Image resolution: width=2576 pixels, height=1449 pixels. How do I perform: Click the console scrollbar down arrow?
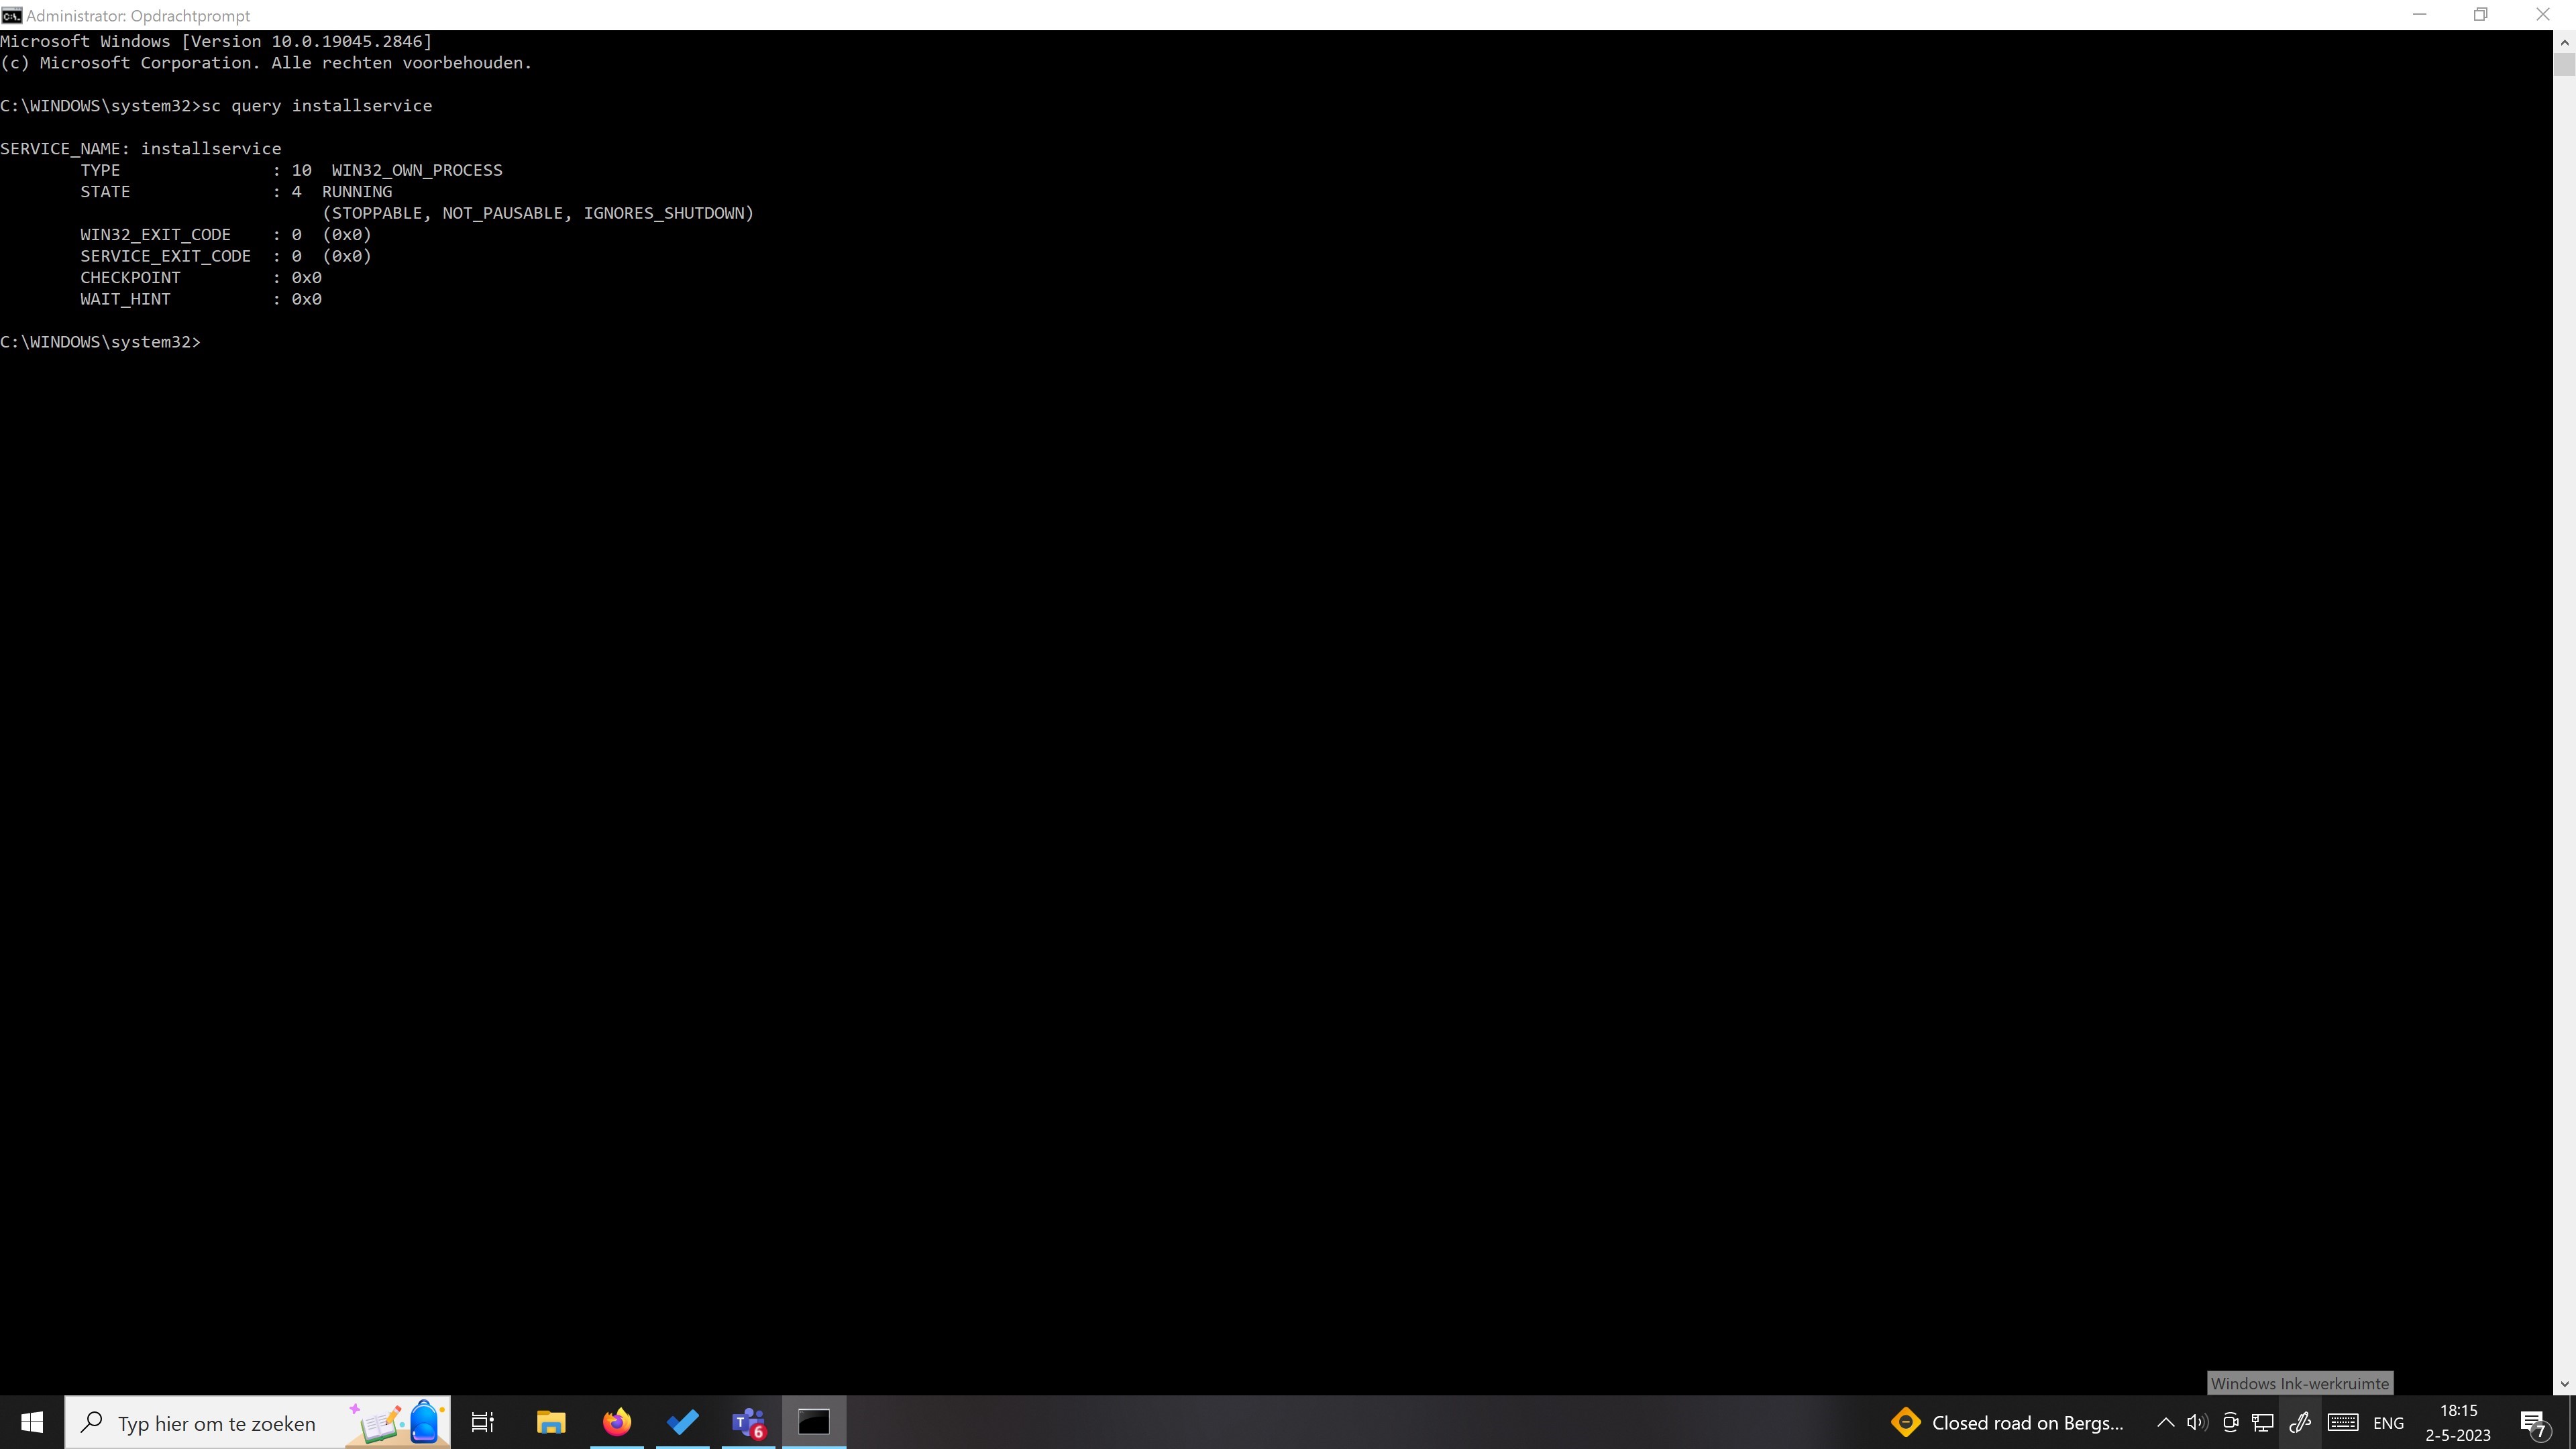tap(2564, 1384)
